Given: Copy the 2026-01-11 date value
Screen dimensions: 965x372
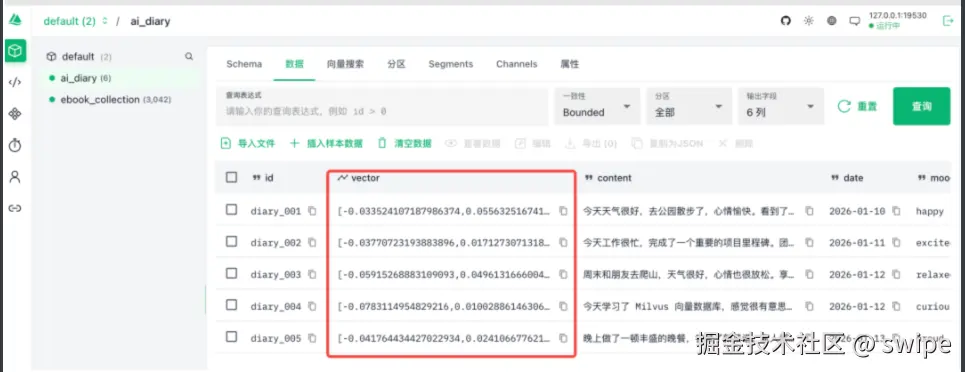Looking at the screenshot, I should click(x=897, y=243).
